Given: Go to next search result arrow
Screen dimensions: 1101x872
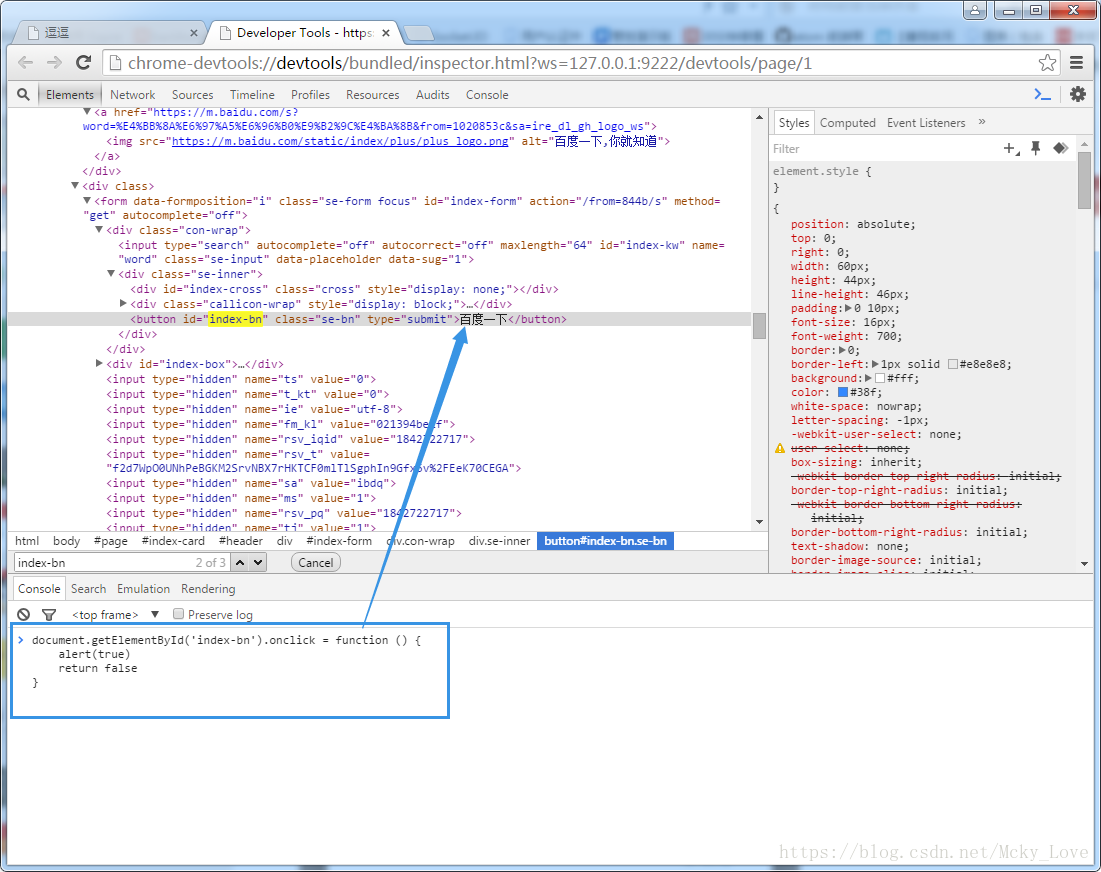Looking at the screenshot, I should (258, 562).
